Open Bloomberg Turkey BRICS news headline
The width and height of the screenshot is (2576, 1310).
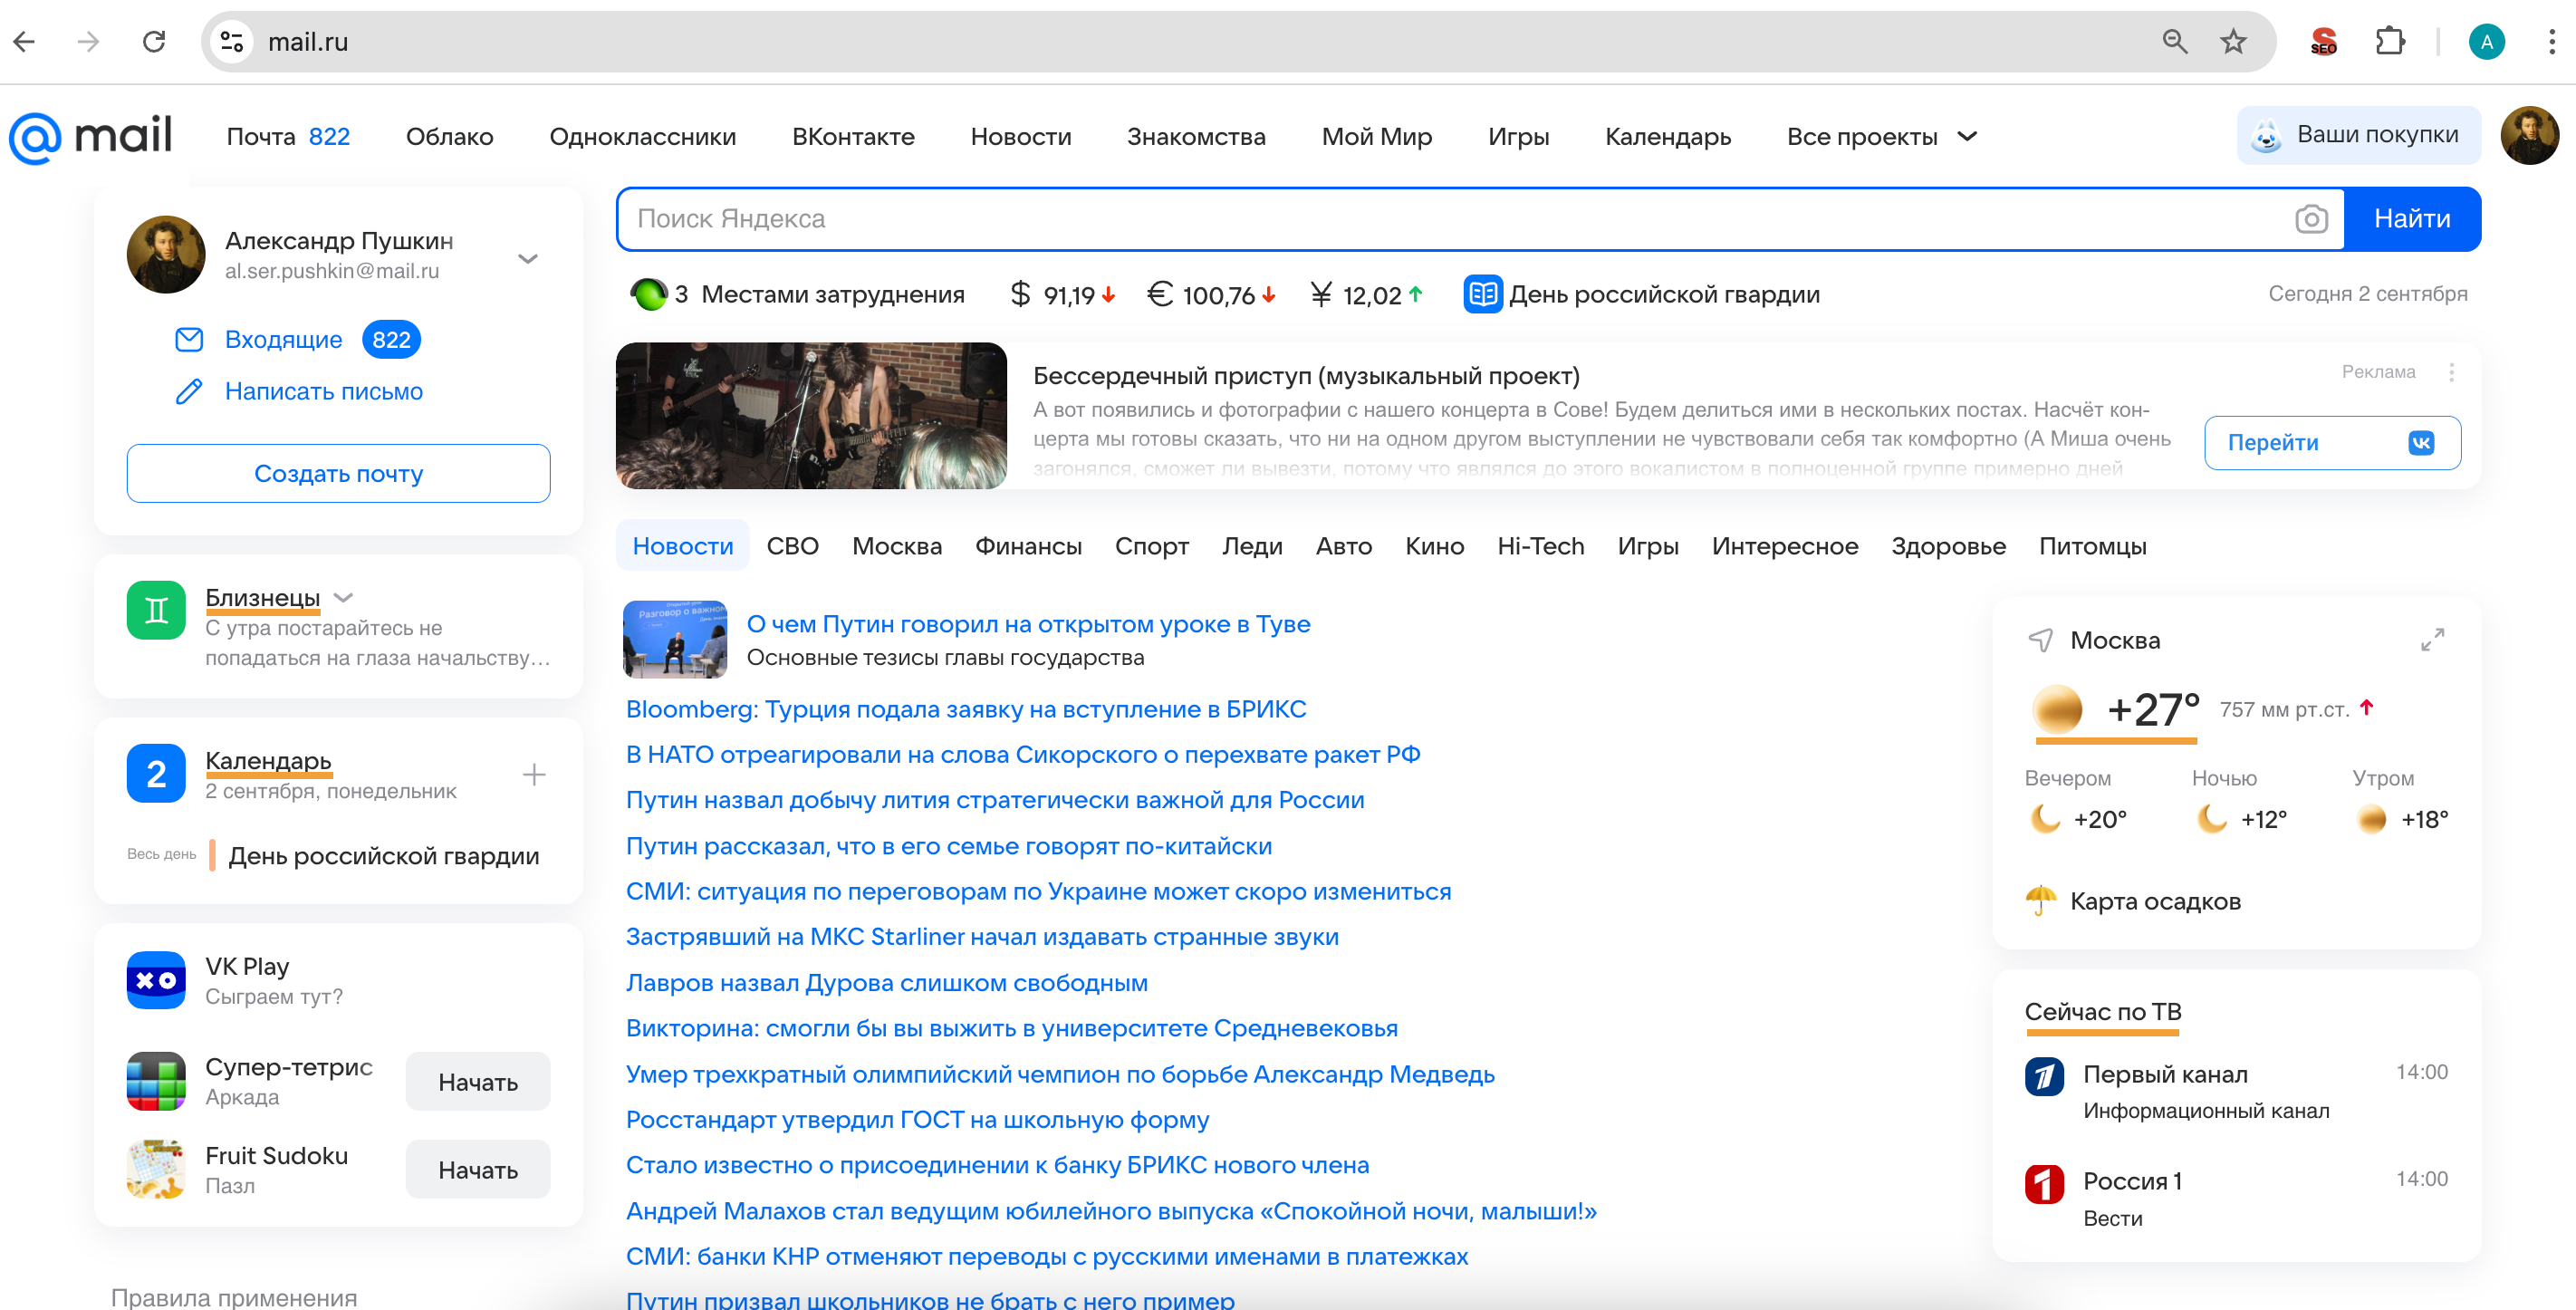965,709
